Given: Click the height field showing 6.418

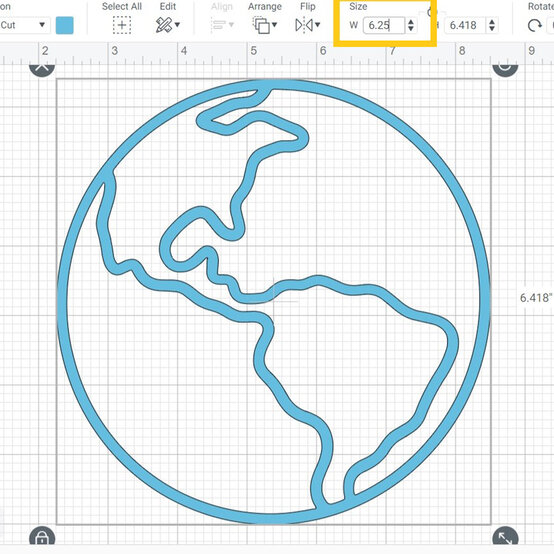Looking at the screenshot, I should click(465, 25).
